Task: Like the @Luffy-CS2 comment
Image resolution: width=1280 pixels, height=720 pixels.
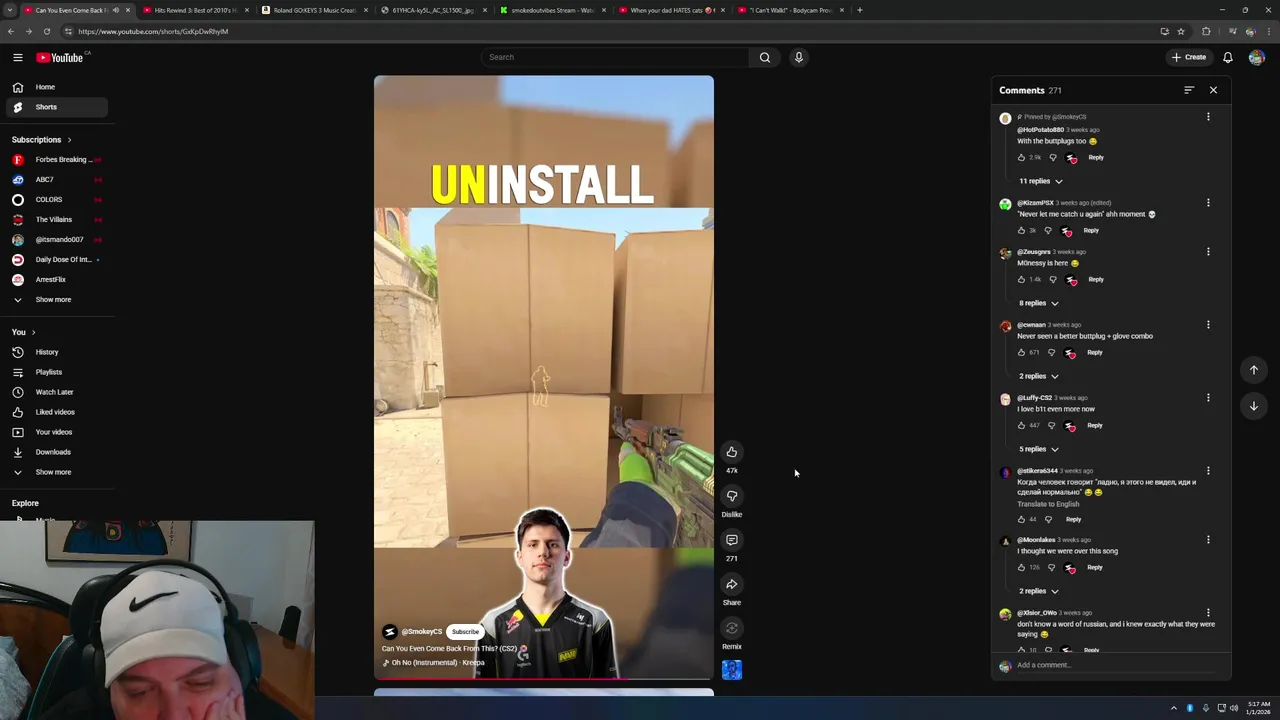Action: coord(1021,426)
